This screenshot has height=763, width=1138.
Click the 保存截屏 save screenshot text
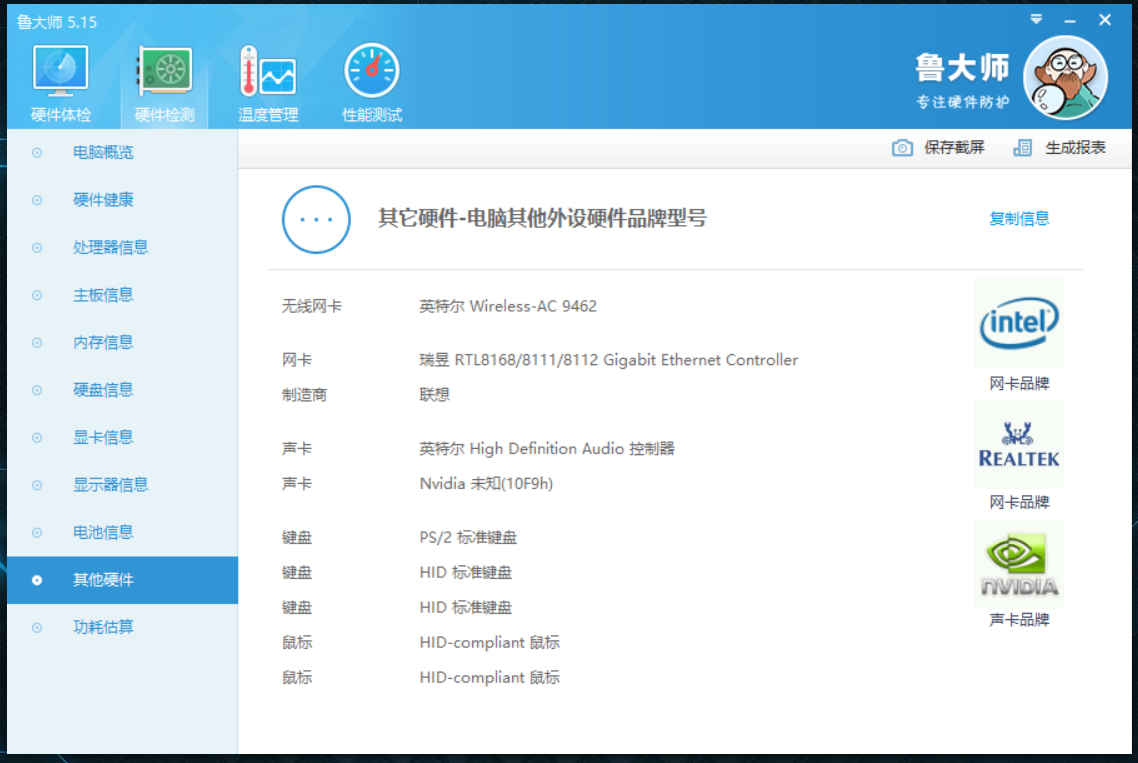coord(954,148)
